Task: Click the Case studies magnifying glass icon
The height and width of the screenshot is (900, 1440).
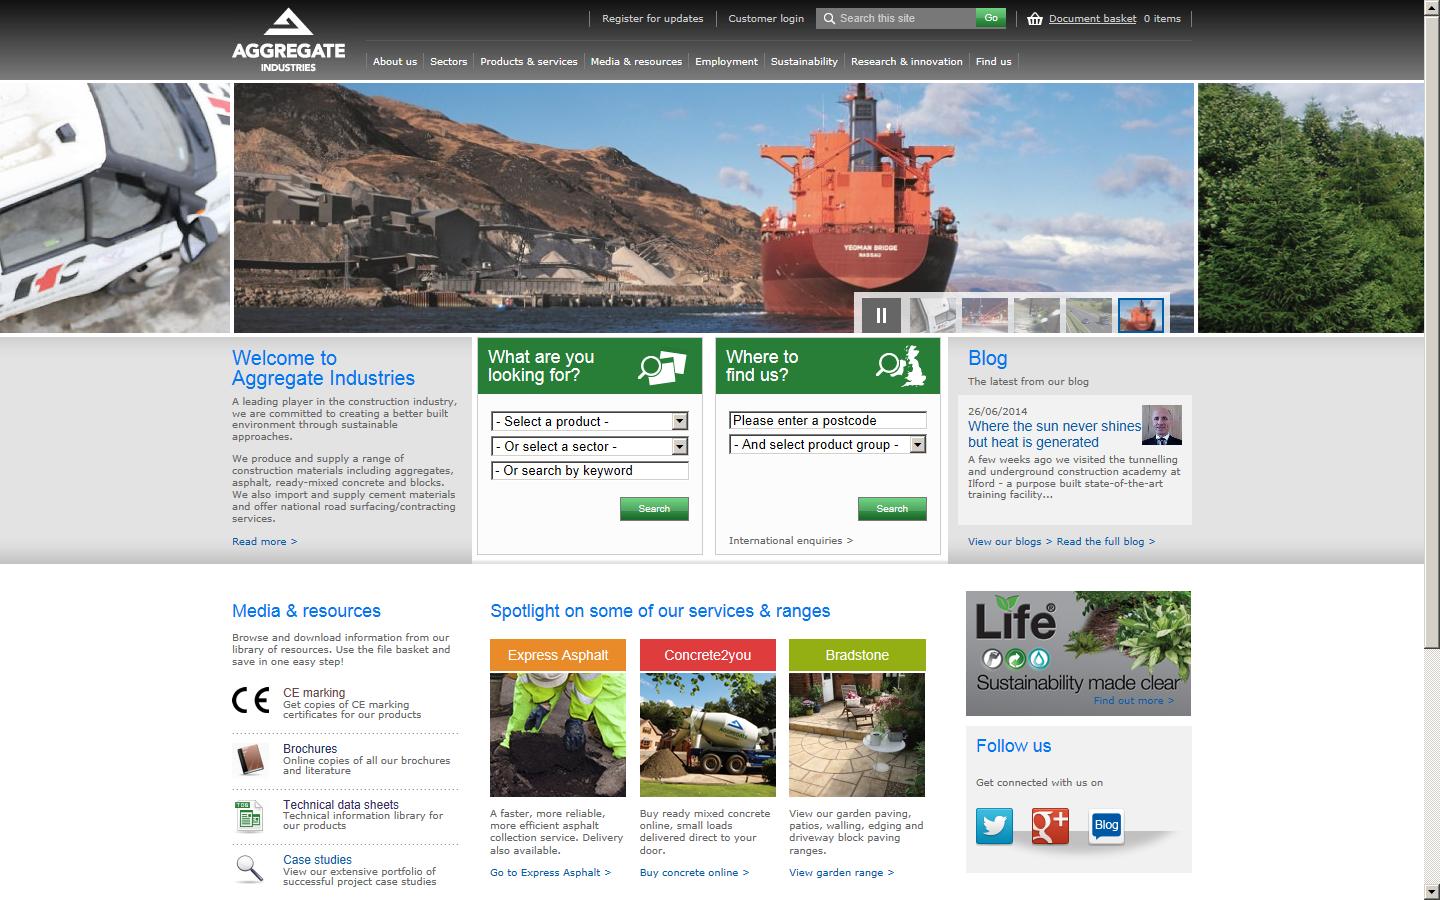Action: 249,870
